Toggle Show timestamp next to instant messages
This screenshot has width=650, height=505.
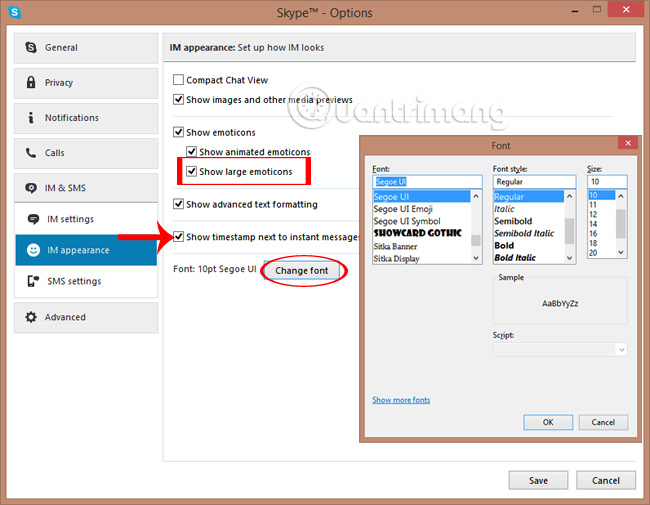(178, 237)
